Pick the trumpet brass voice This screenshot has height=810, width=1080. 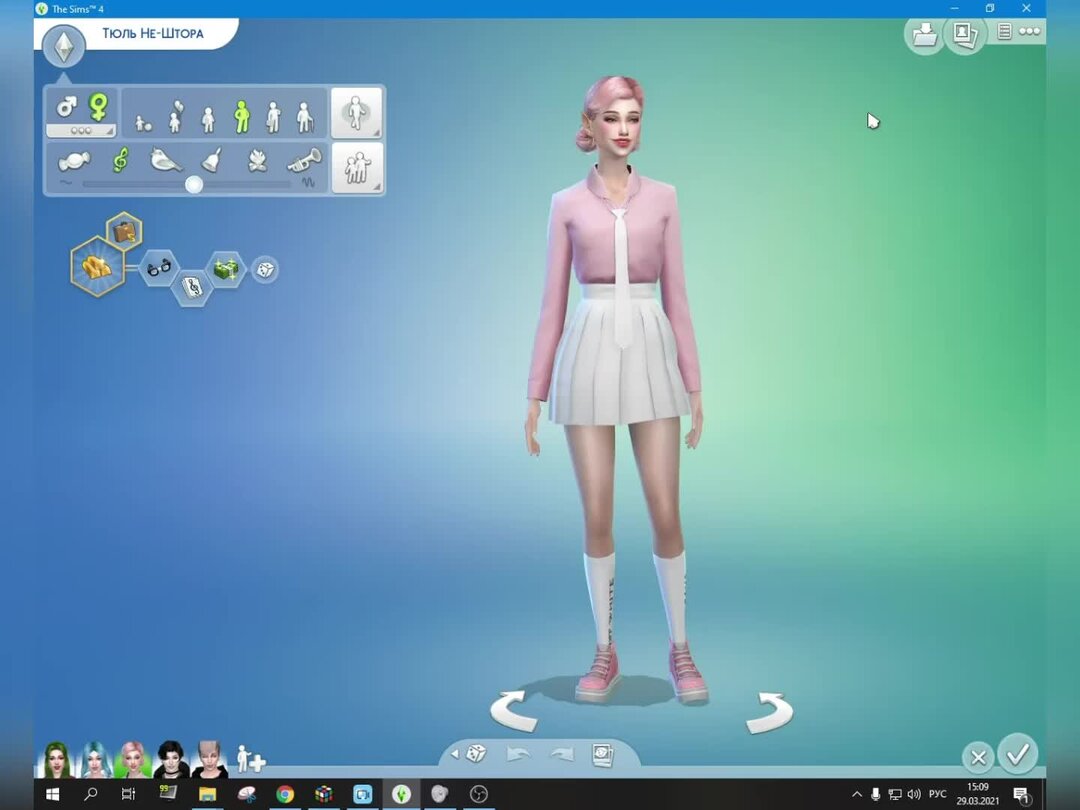(304, 160)
